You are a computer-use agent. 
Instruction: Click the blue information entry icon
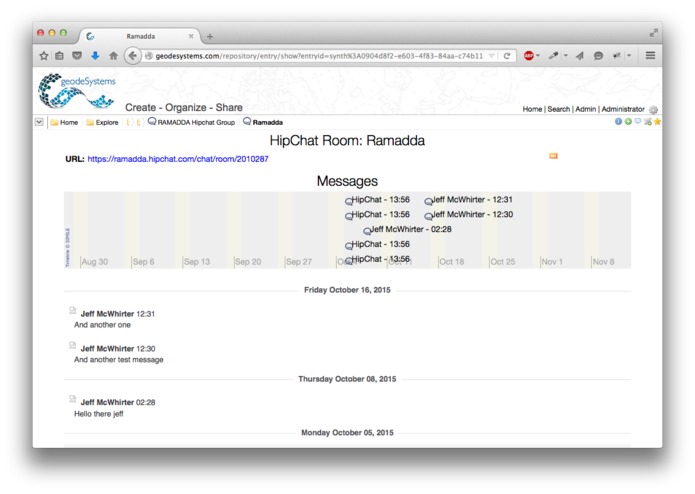[618, 121]
